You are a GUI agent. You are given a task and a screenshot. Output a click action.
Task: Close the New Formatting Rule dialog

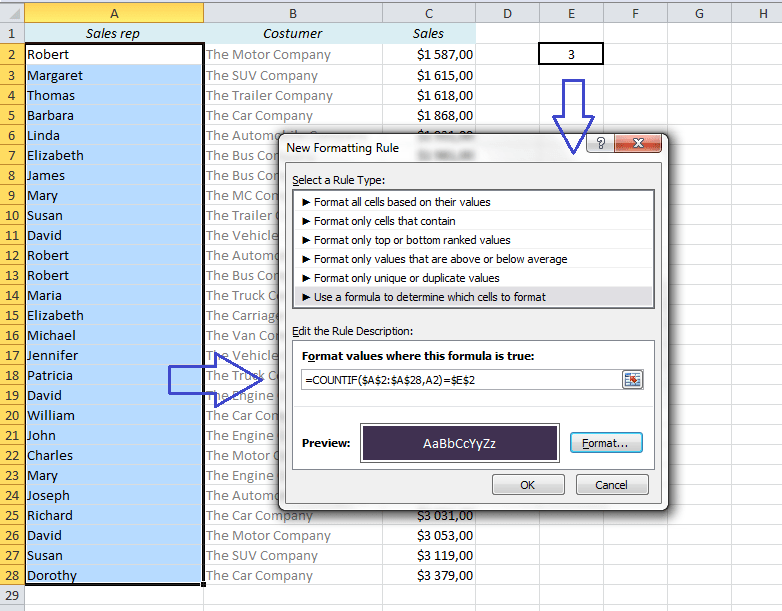pyautogui.click(x=638, y=144)
